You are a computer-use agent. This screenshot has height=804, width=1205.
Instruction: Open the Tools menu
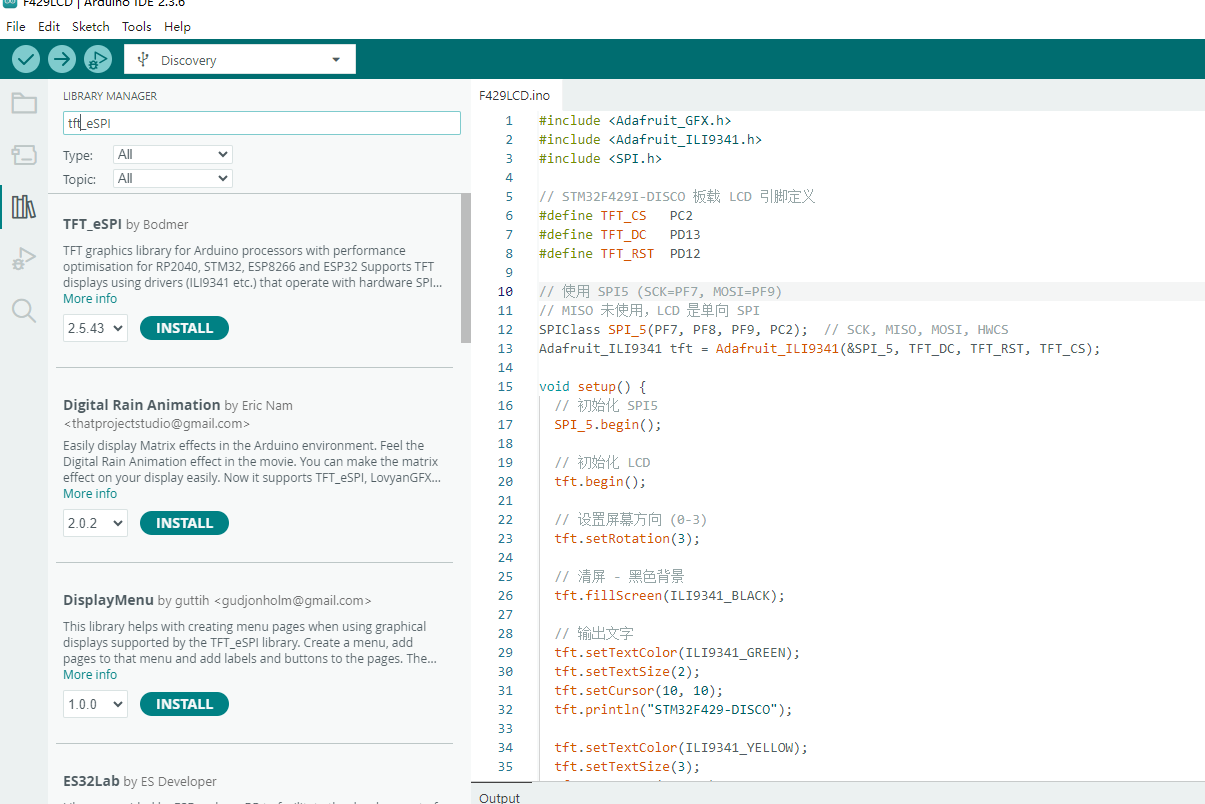click(137, 27)
